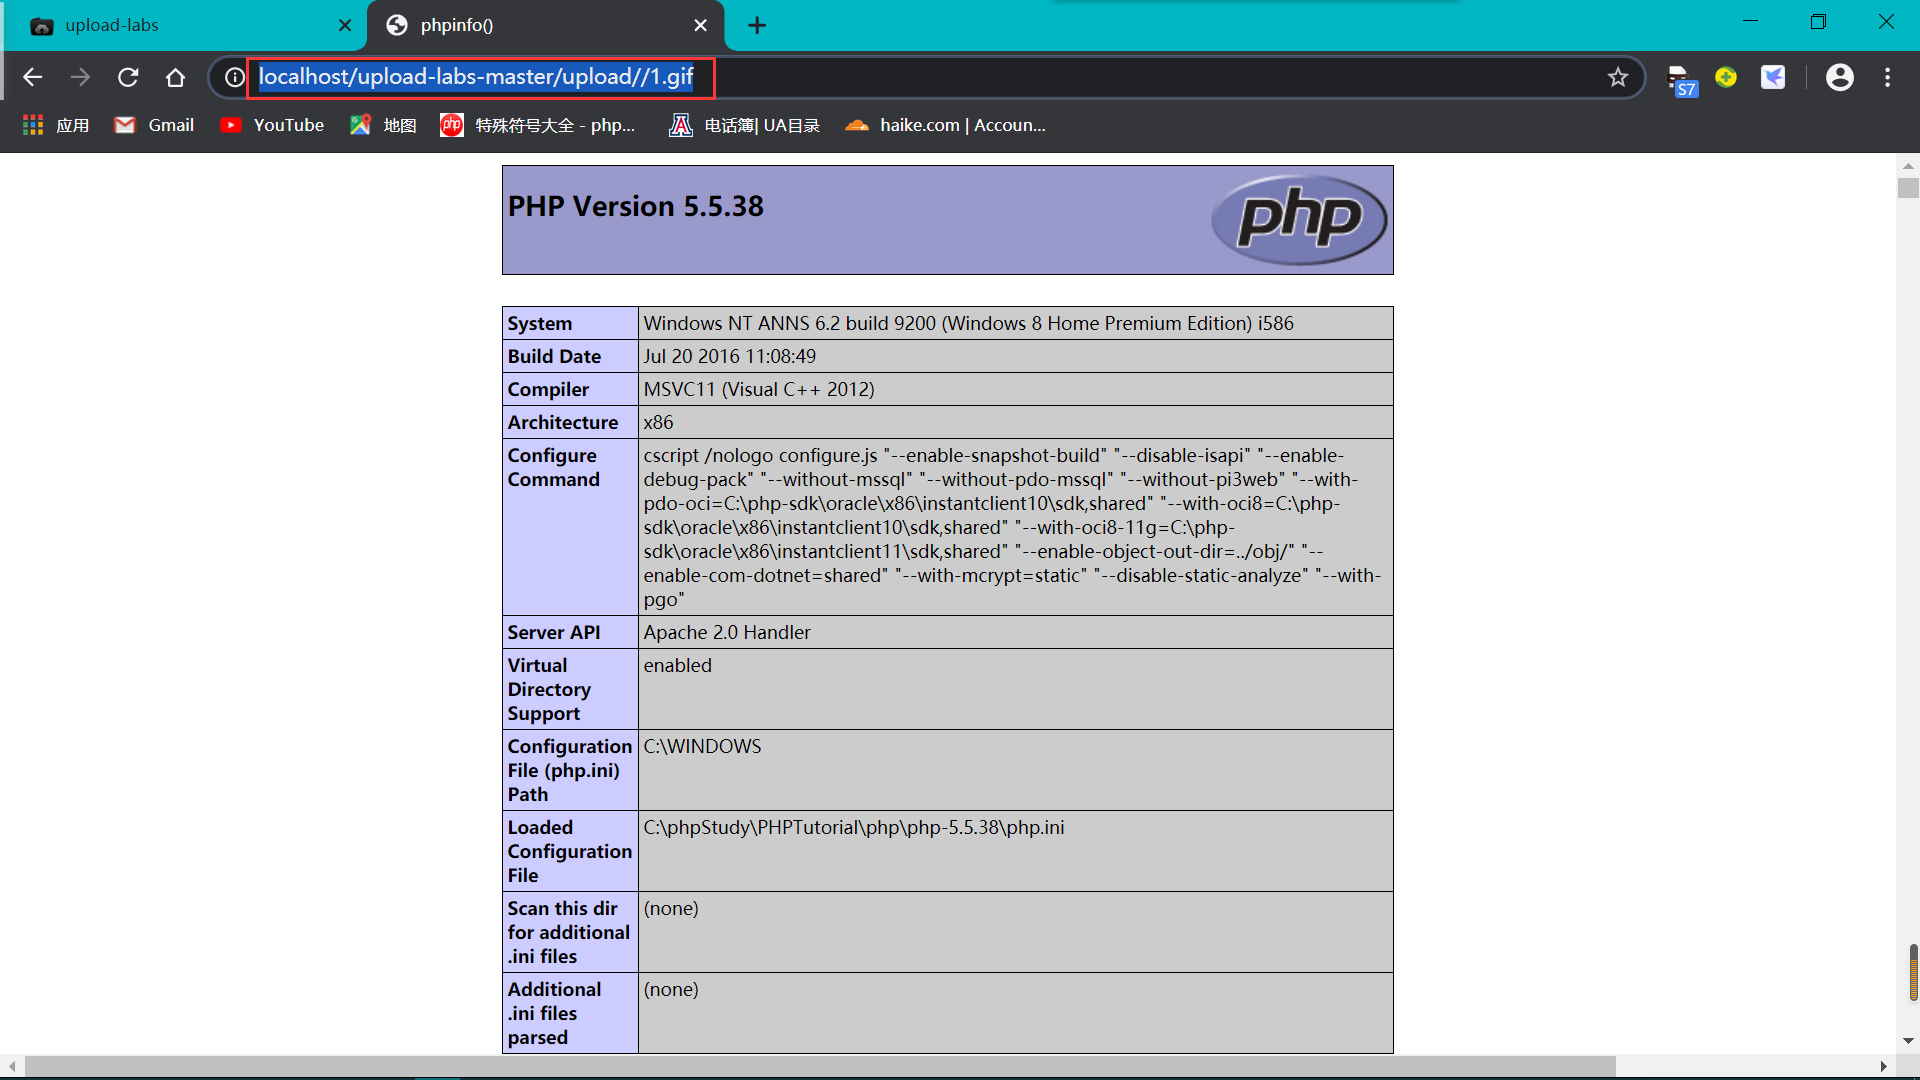Open Chrome three-dot menu

(1887, 77)
